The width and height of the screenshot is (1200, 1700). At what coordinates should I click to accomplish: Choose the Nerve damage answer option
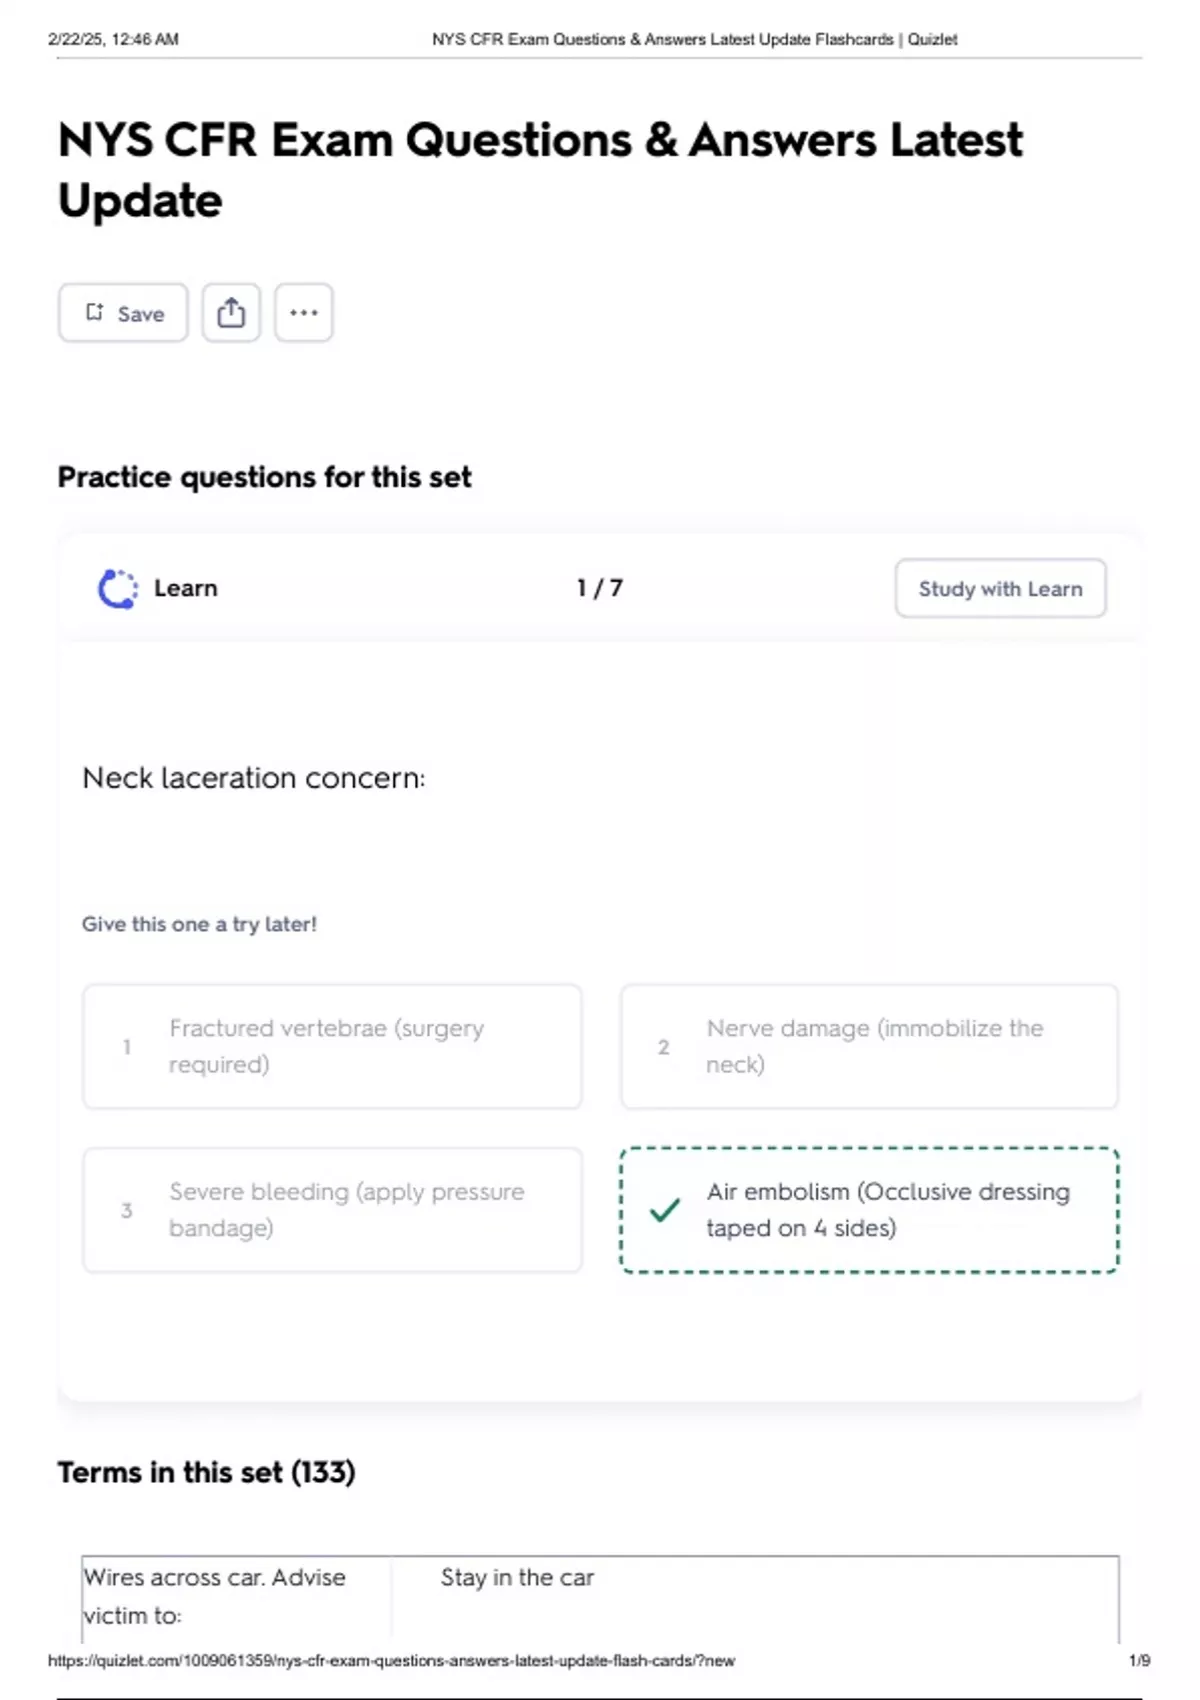click(x=869, y=1046)
